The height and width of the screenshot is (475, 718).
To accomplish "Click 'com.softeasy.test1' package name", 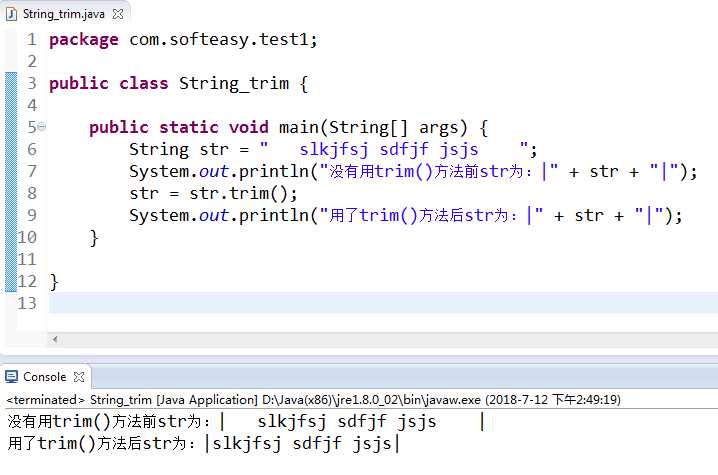I will point(218,39).
